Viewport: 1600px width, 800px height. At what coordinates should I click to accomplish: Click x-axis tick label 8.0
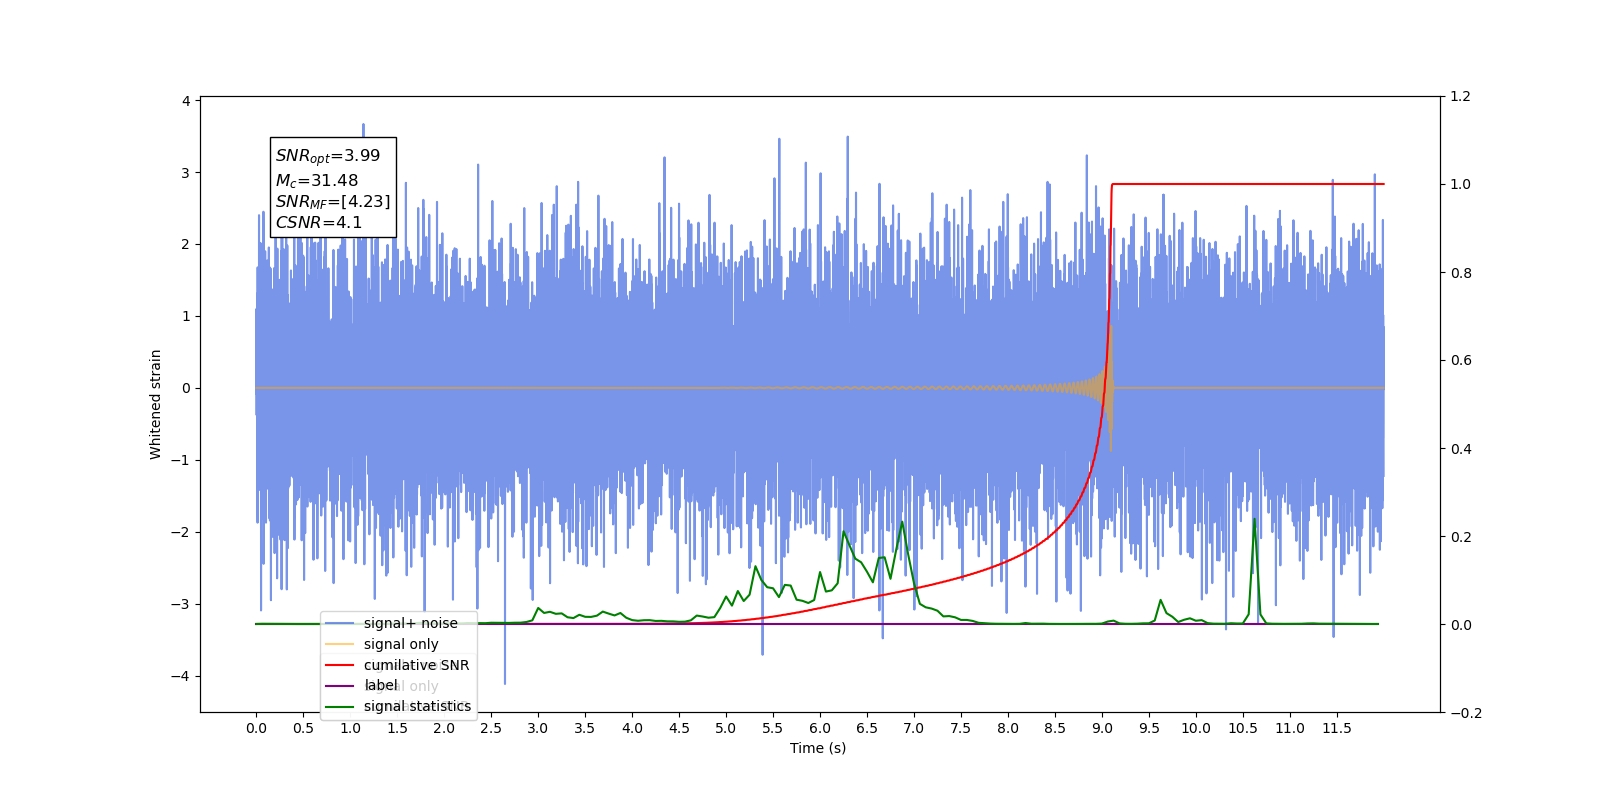[1008, 728]
